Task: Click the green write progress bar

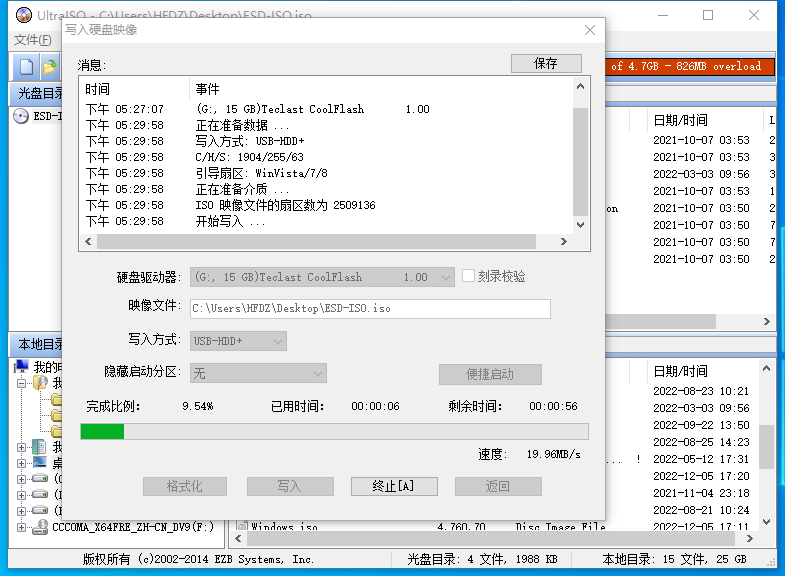Action: point(334,431)
